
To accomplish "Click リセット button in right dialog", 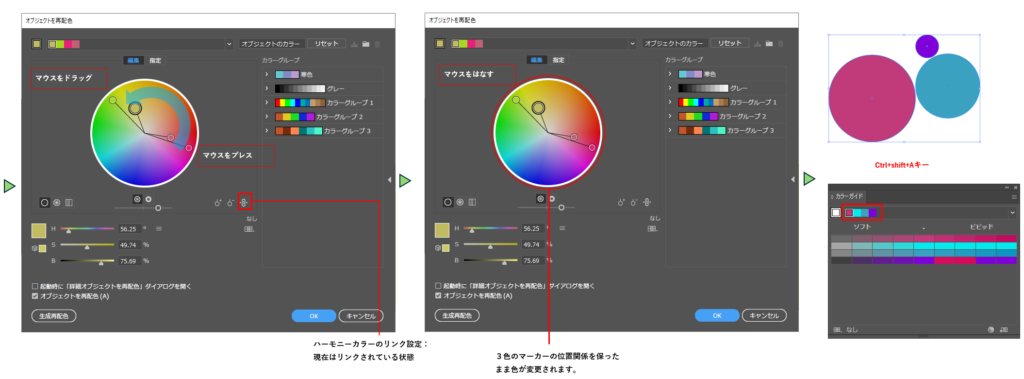I will coord(730,43).
